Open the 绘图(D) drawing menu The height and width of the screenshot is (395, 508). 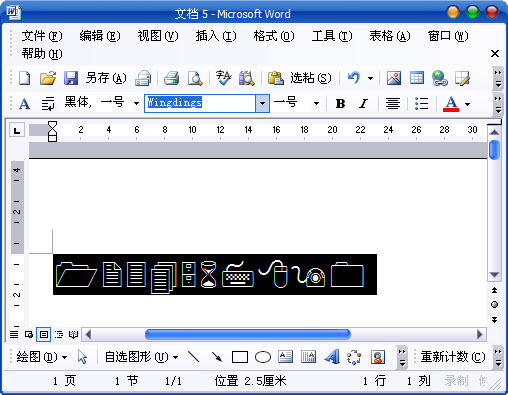(42, 357)
